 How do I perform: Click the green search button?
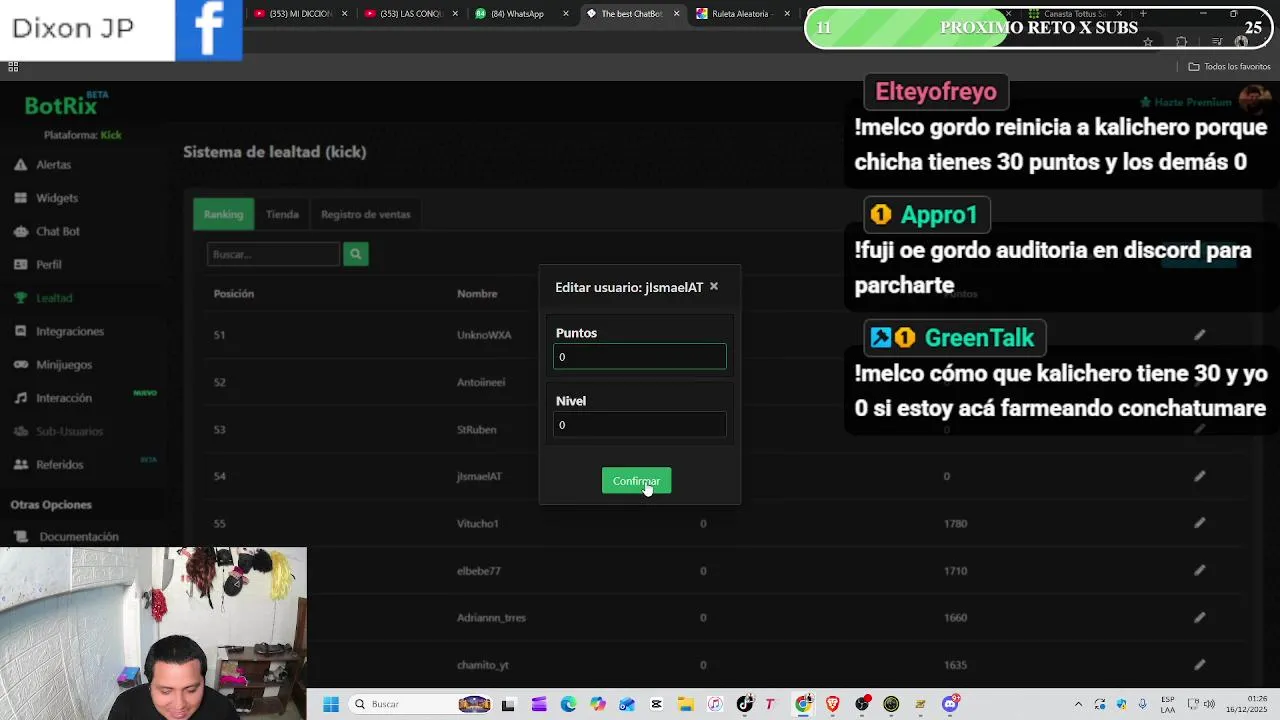[x=355, y=254]
